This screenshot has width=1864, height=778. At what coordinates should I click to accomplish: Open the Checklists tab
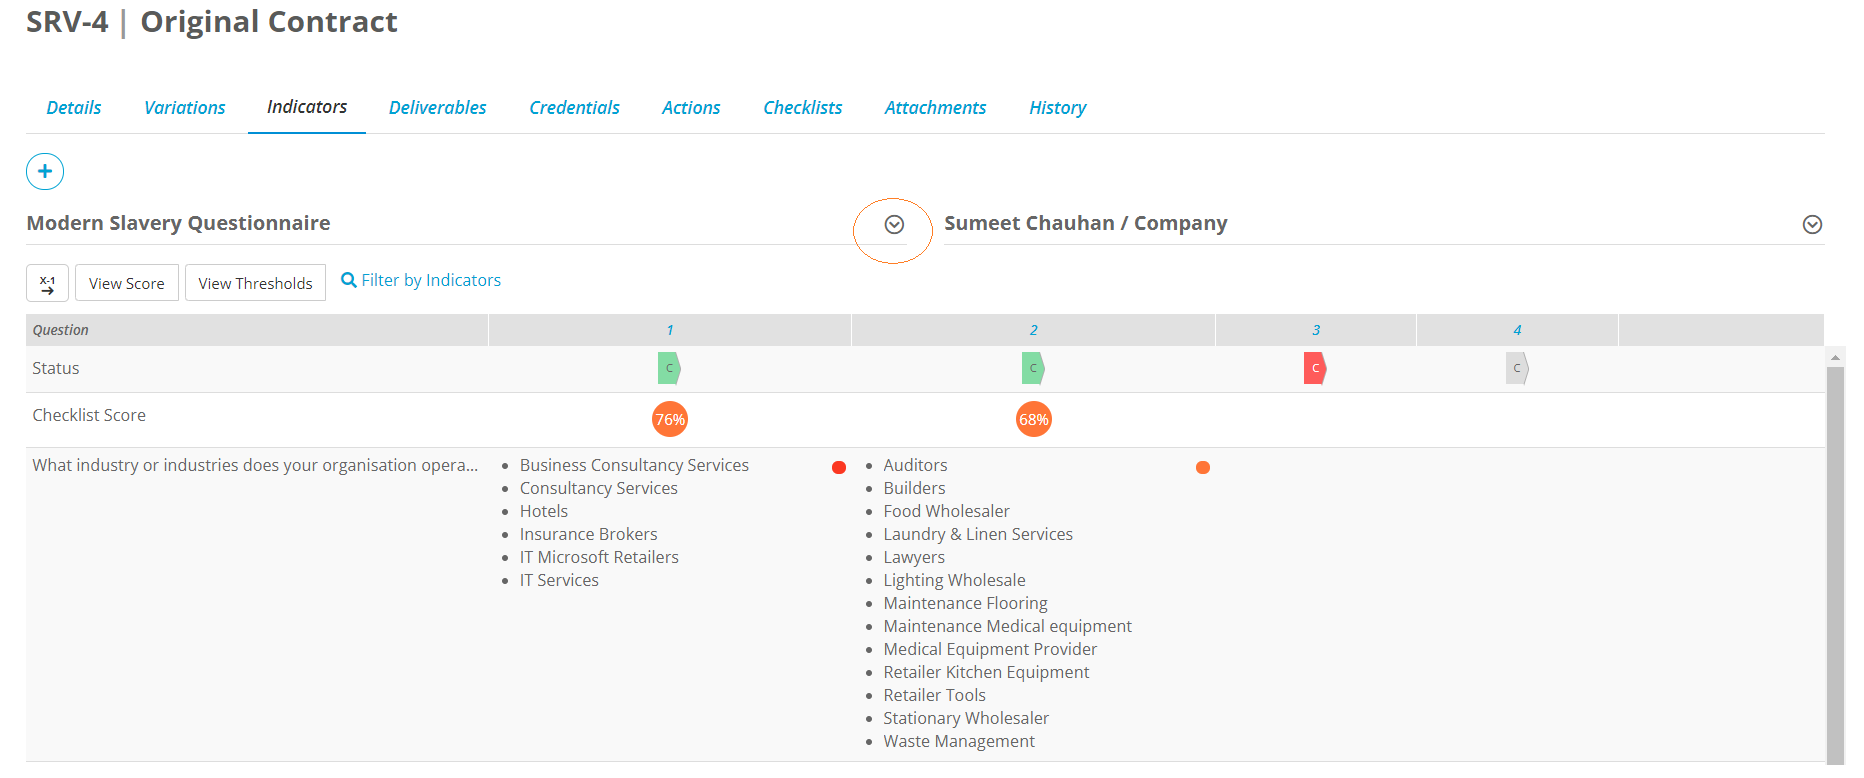(803, 107)
